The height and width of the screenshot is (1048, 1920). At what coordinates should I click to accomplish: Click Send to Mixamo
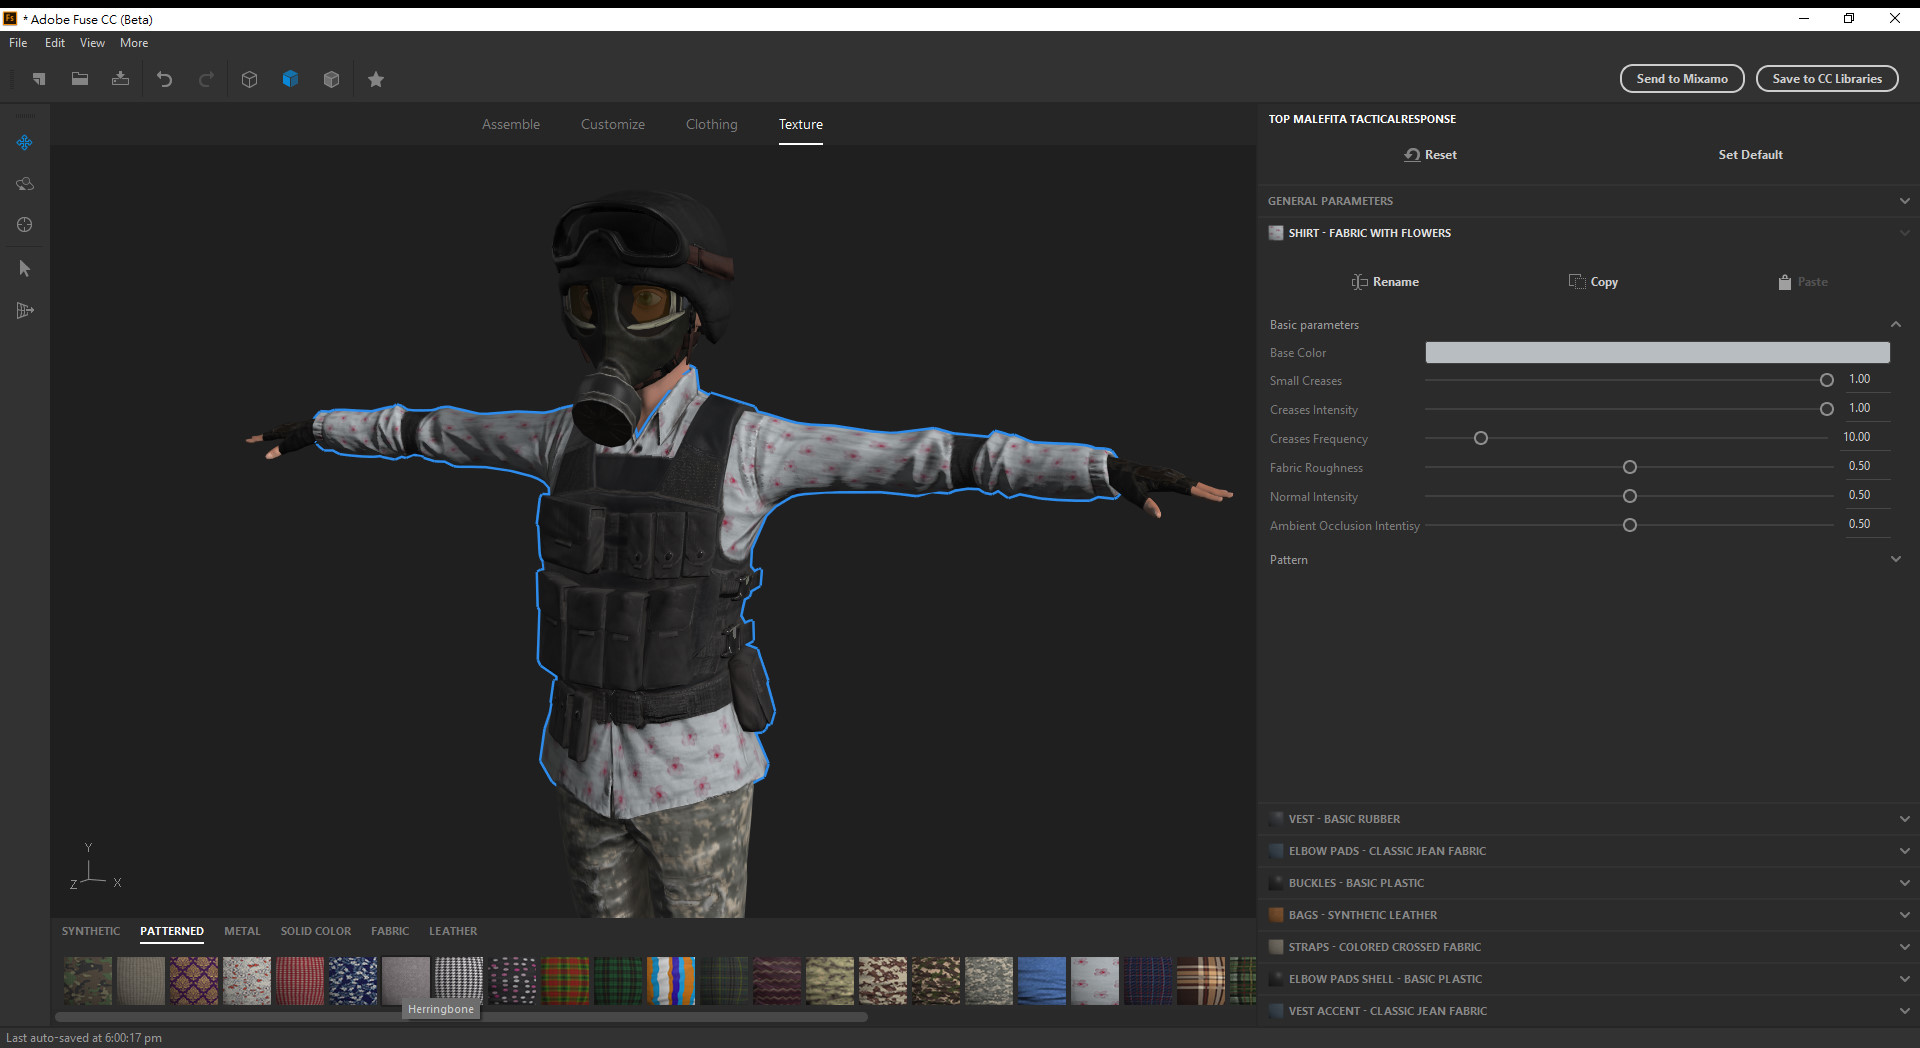1682,79
